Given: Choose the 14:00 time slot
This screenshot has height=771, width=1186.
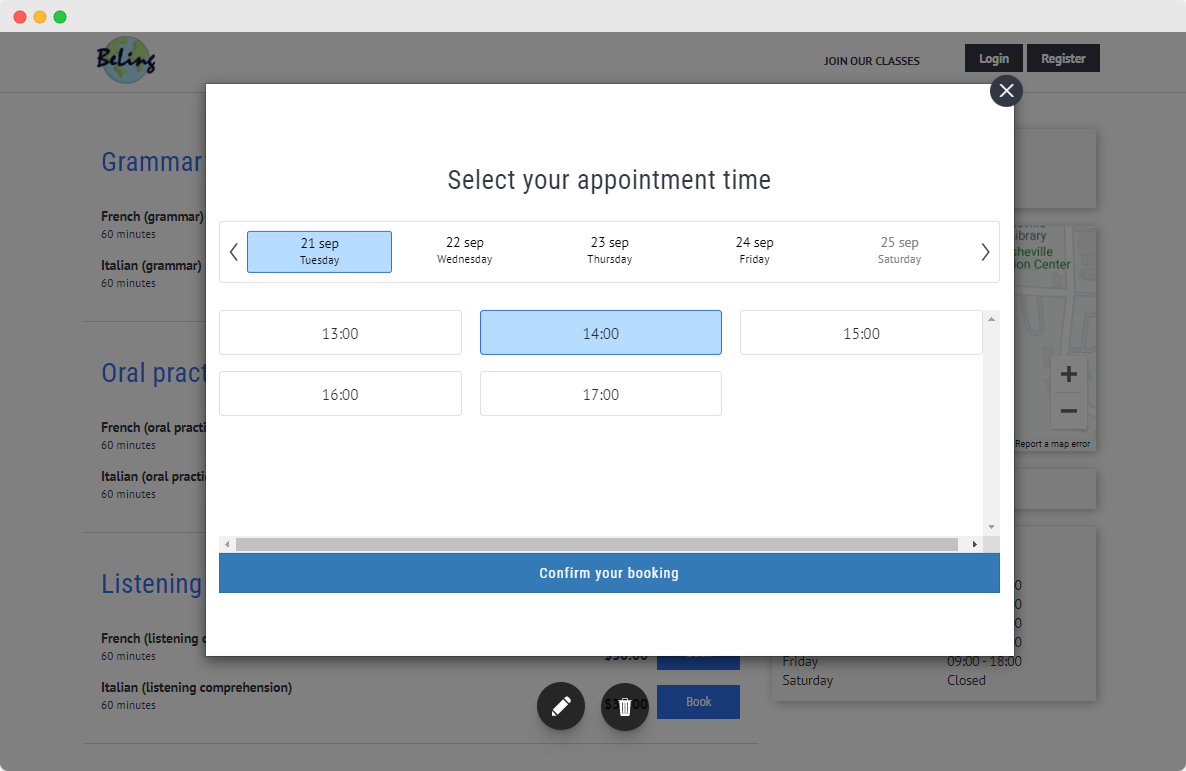Looking at the screenshot, I should (601, 333).
